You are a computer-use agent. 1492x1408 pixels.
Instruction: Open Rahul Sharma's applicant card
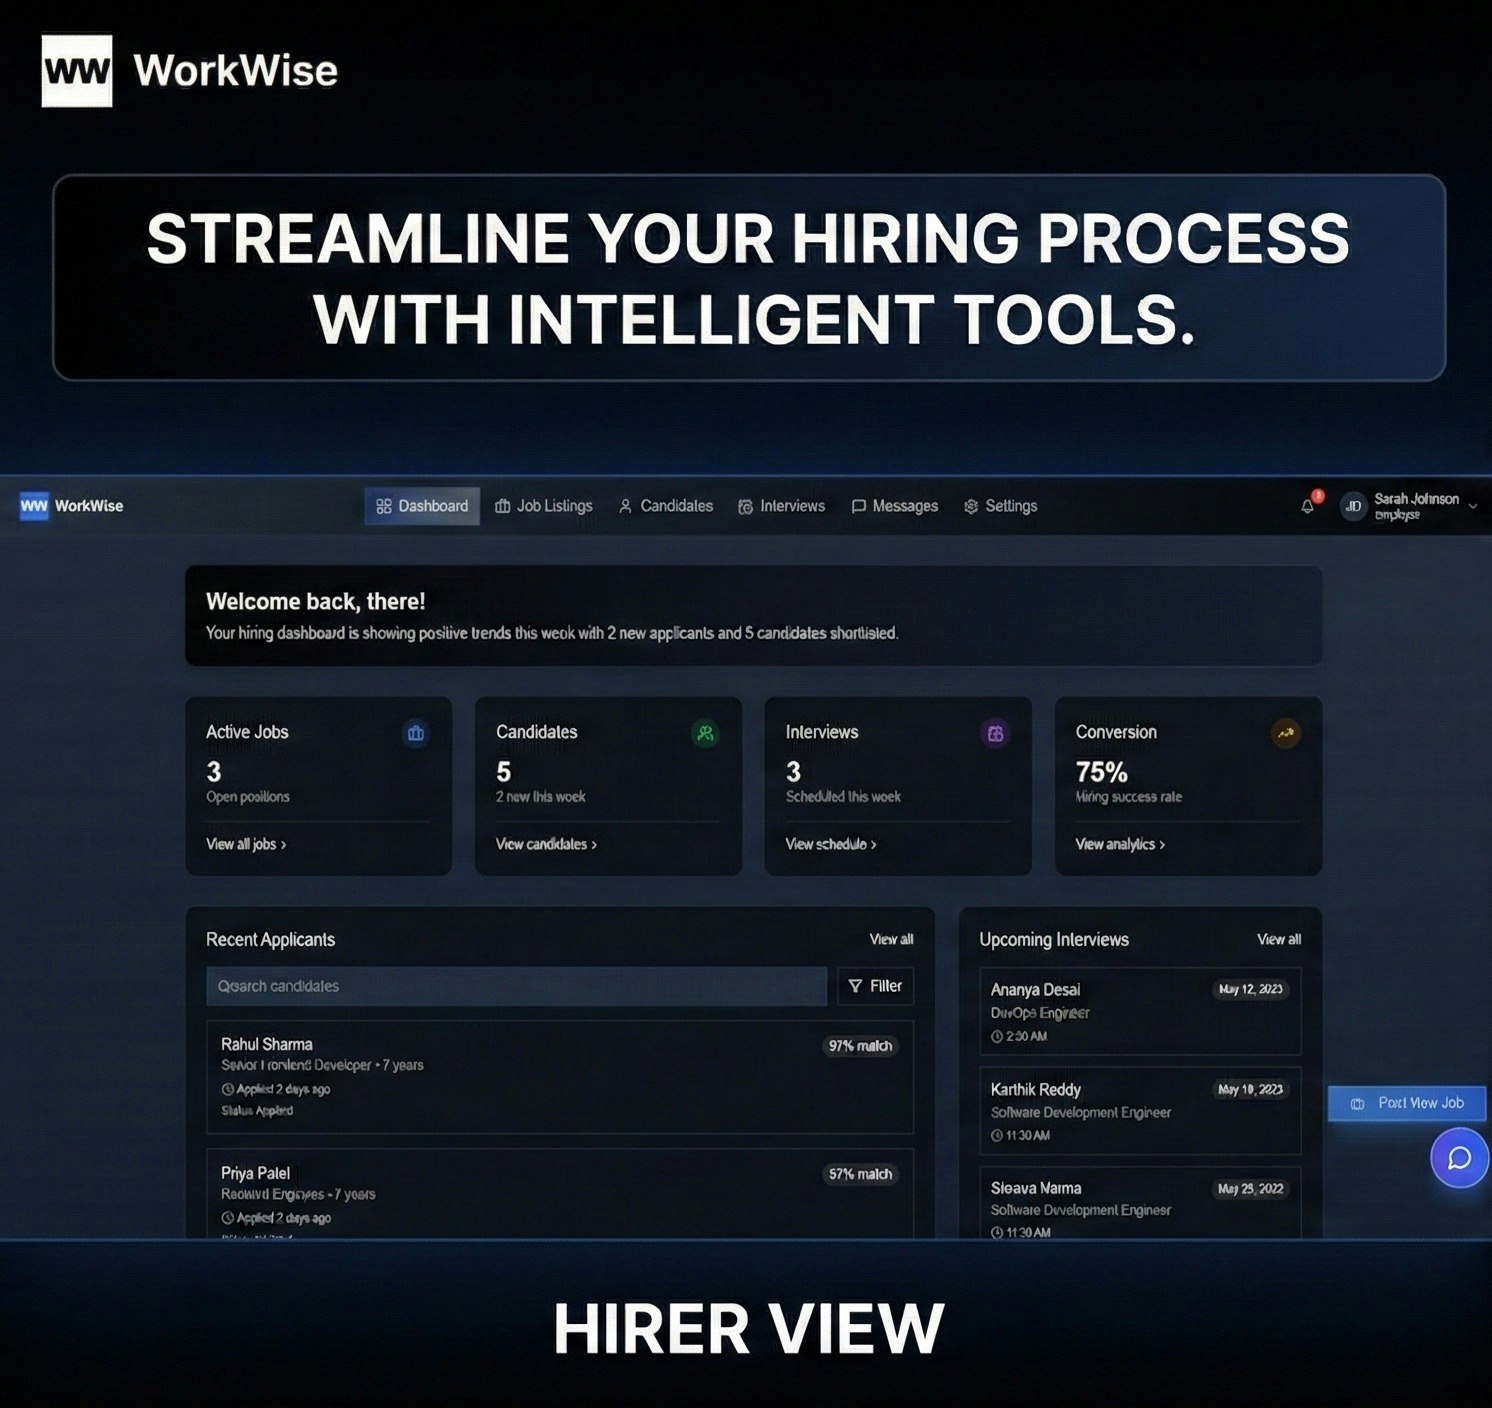[560, 1077]
